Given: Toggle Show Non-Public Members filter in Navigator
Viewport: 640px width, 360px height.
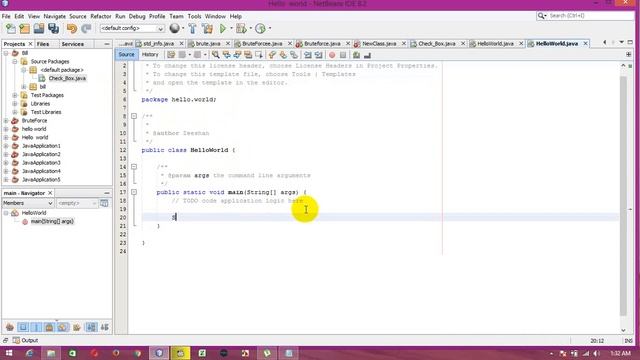Looking at the screenshot, I should click(49, 327).
